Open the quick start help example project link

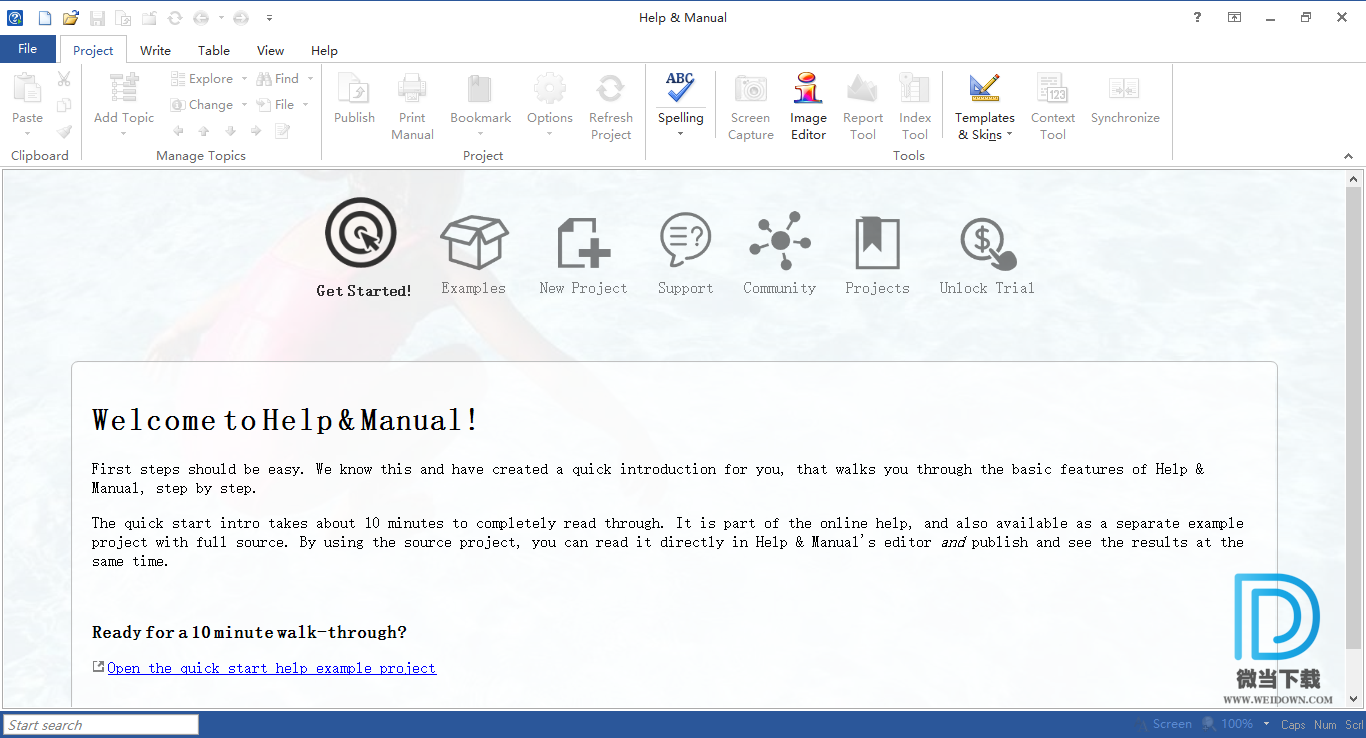pyautogui.click(x=271, y=668)
